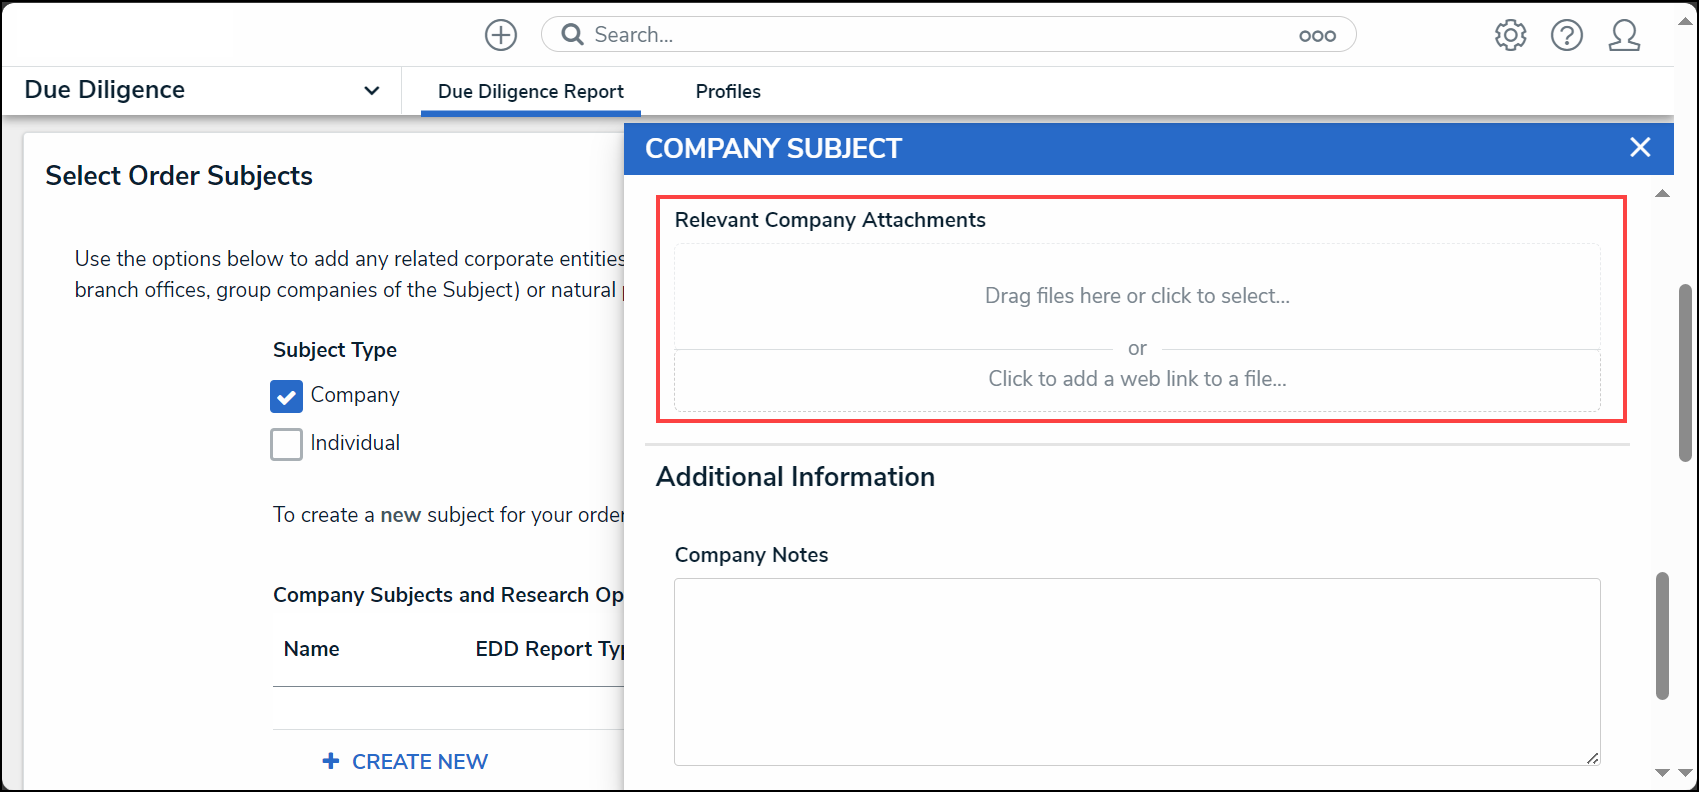Click the Additional Information heading
Screen dimensions: 1699x792
point(795,477)
